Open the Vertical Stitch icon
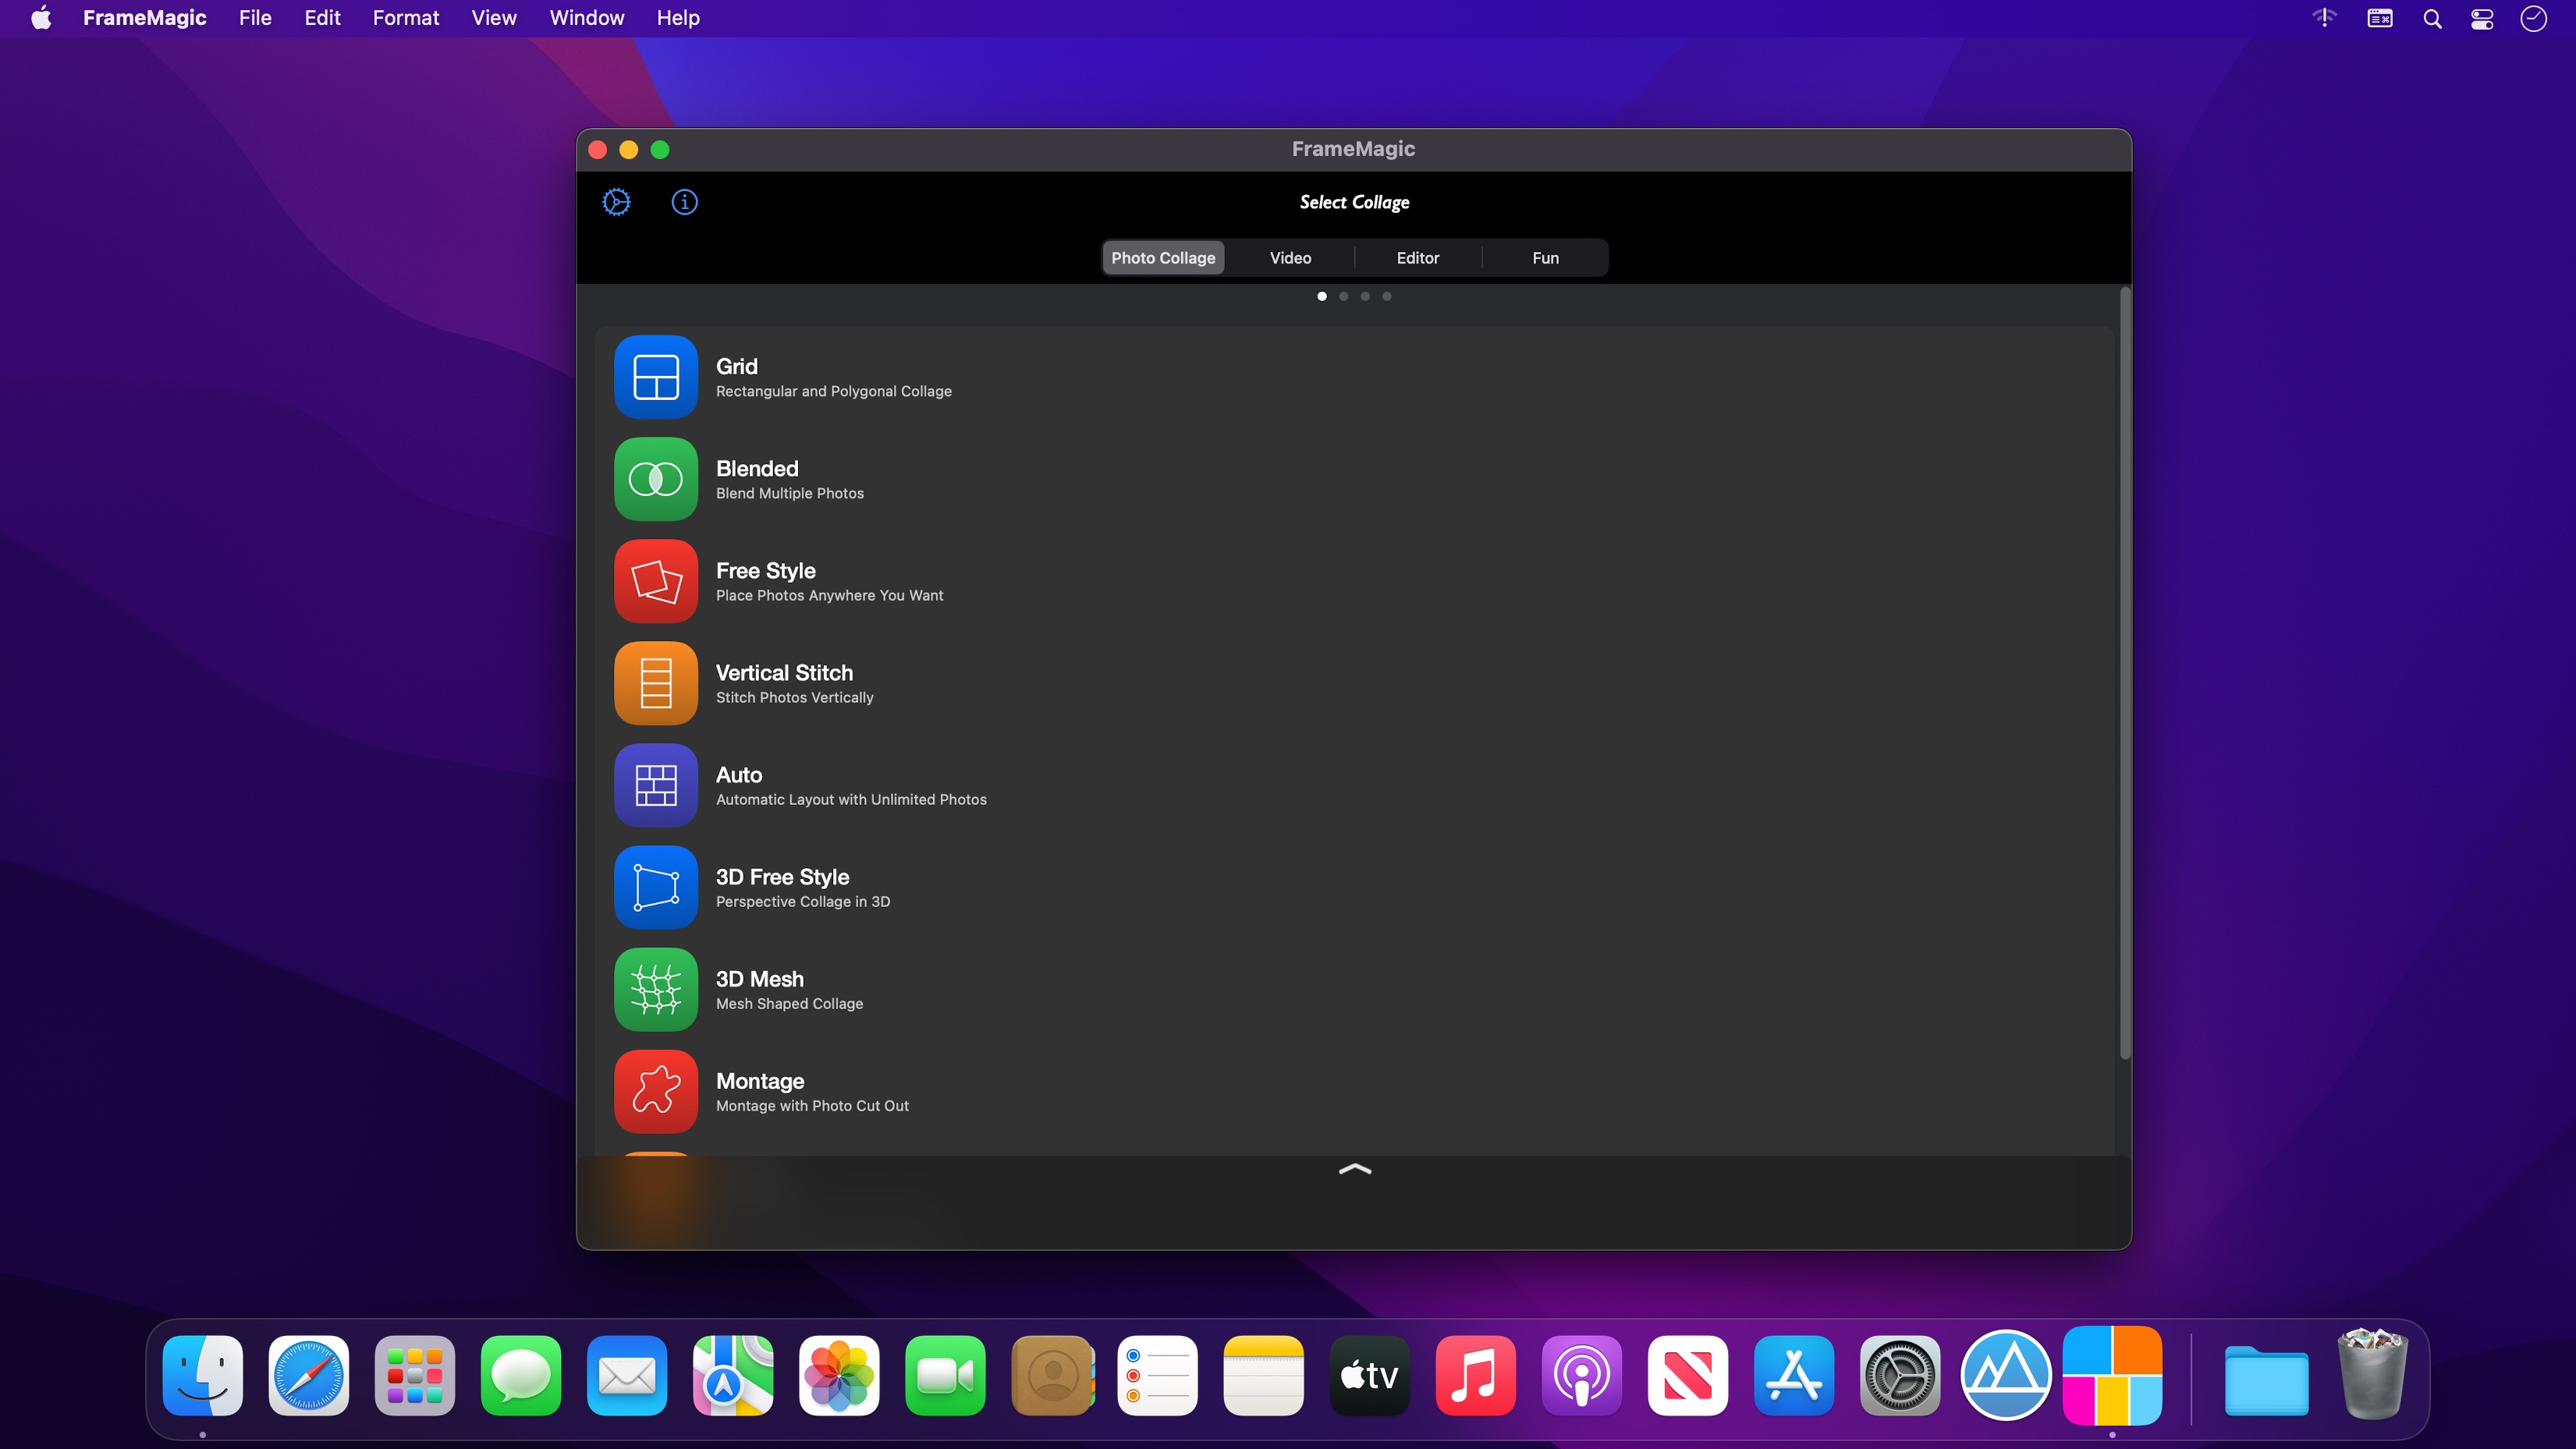Viewport: 2576px width, 1449px height. [x=656, y=683]
